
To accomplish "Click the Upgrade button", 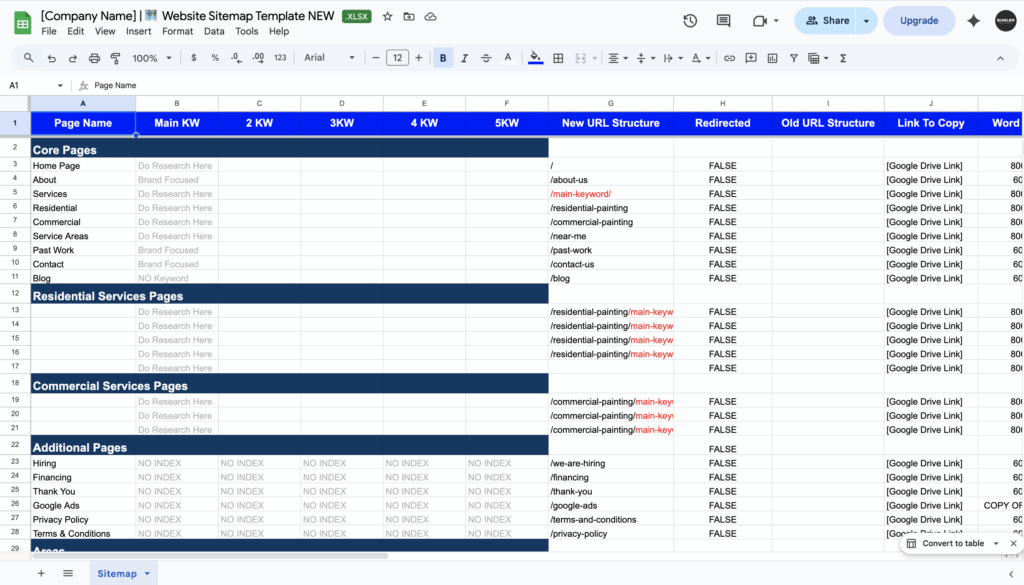I will click(919, 20).
